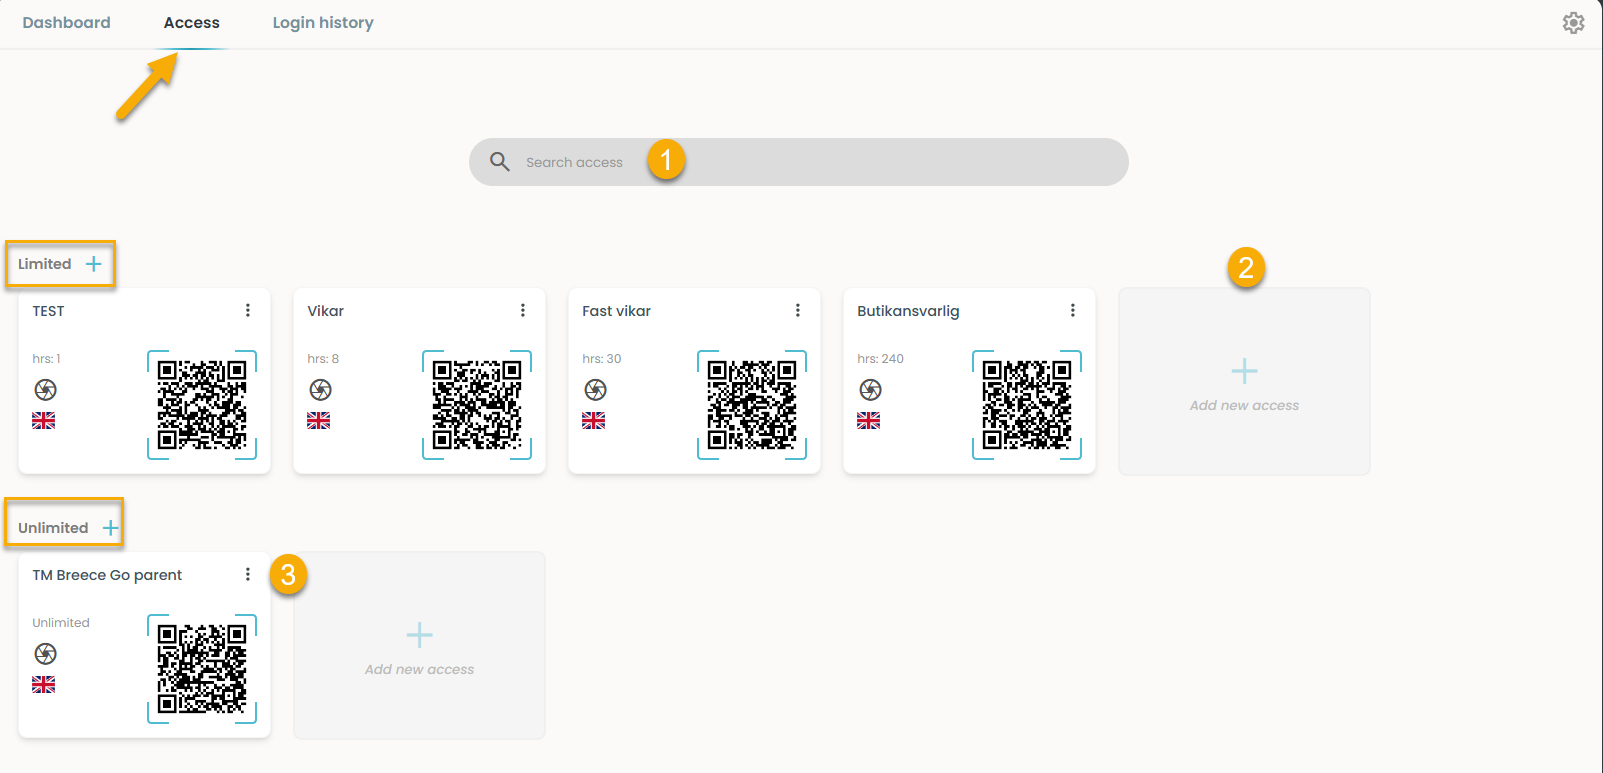Open the Butikansvarlig card QR code
The image size is (1603, 773).
1027,405
